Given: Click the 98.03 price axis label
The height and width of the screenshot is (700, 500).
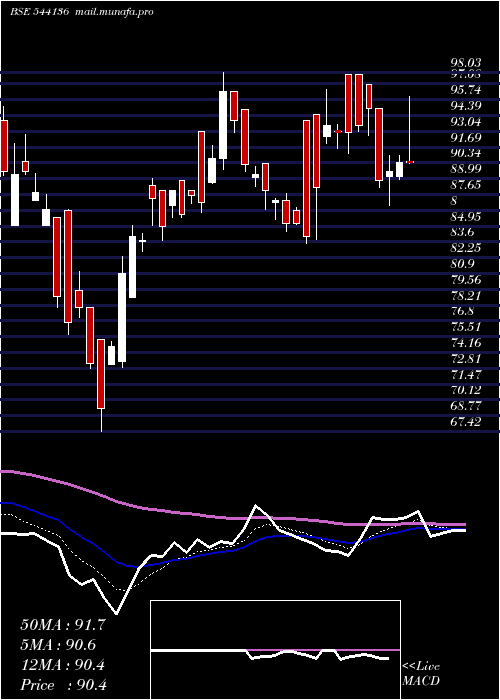Looking at the screenshot, I should [465, 64].
